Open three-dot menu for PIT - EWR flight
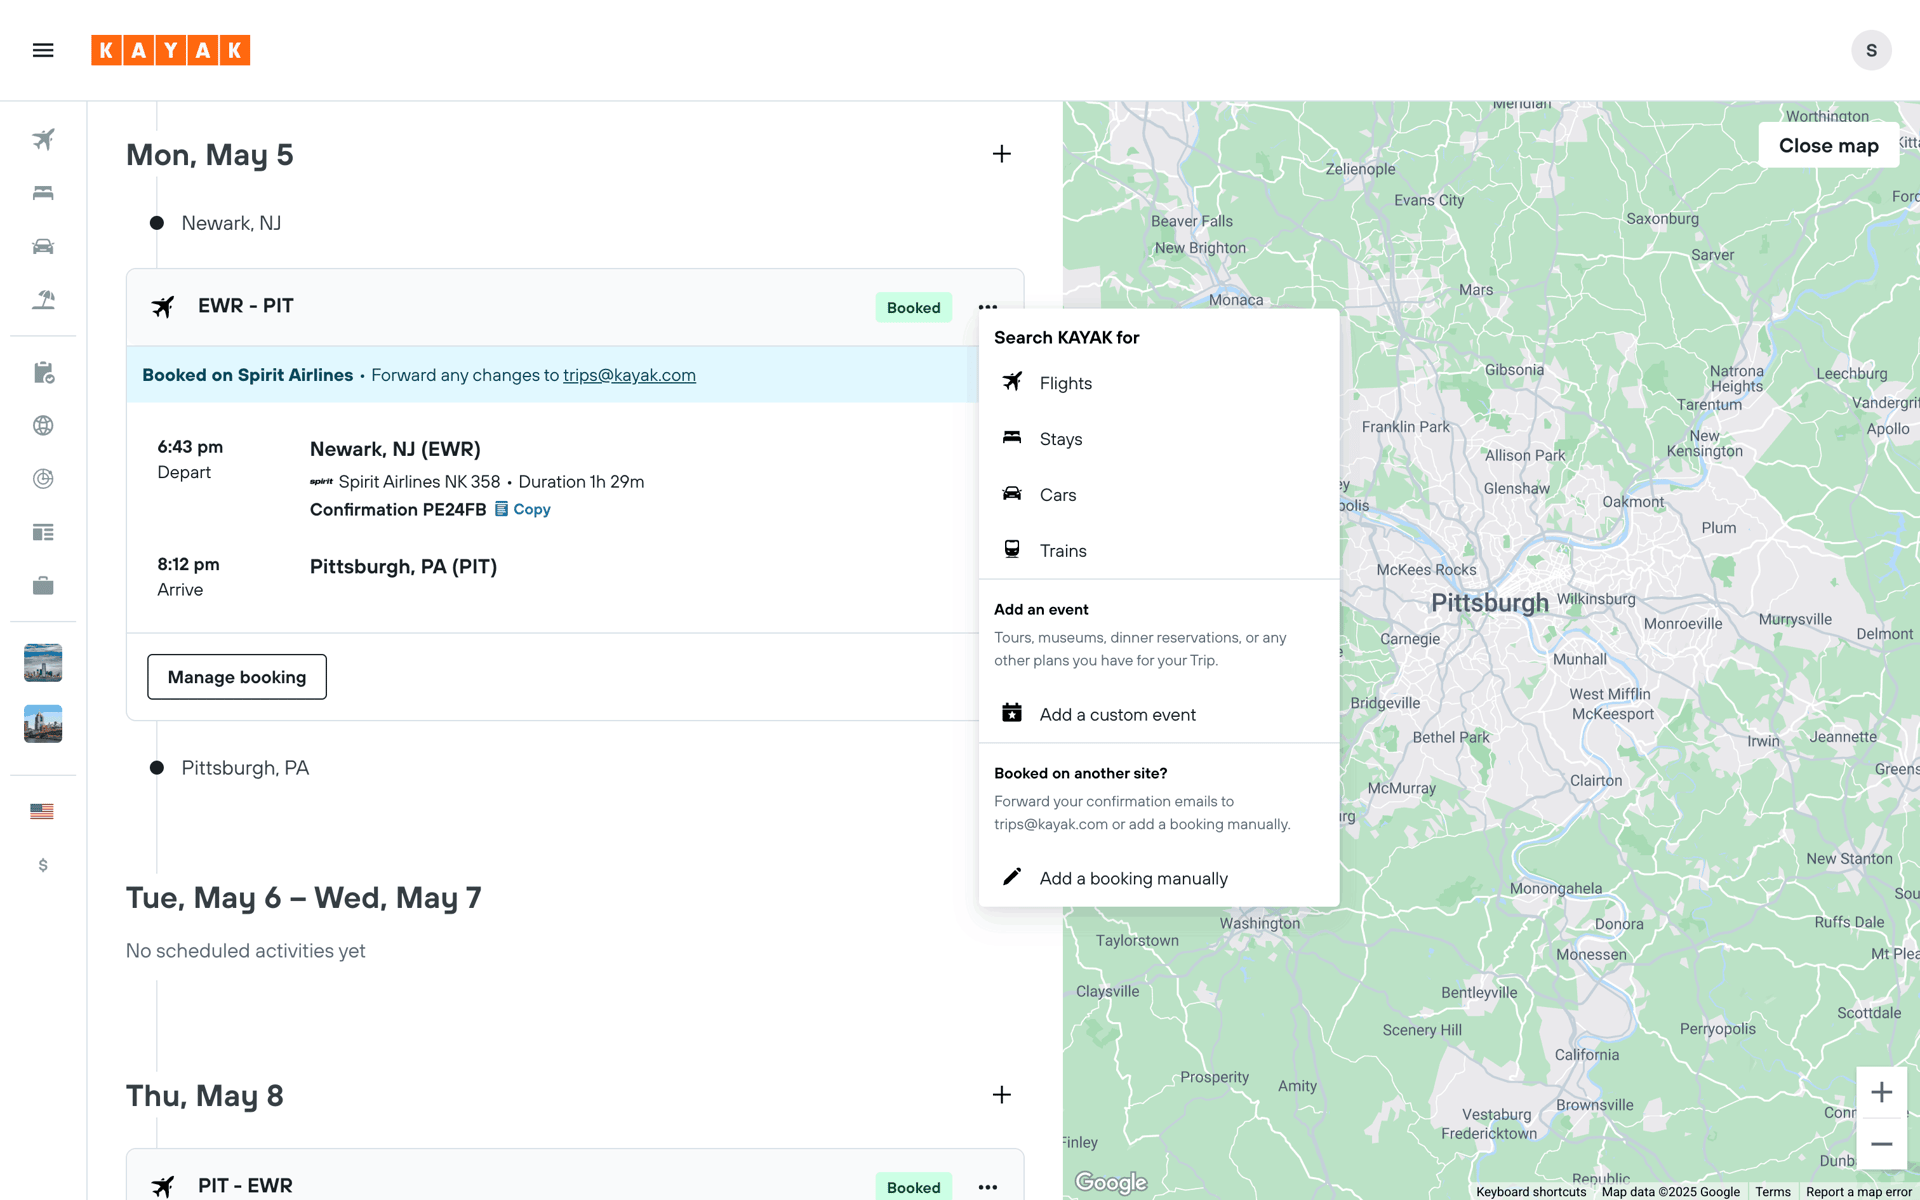The image size is (1920, 1200). pos(988,1187)
